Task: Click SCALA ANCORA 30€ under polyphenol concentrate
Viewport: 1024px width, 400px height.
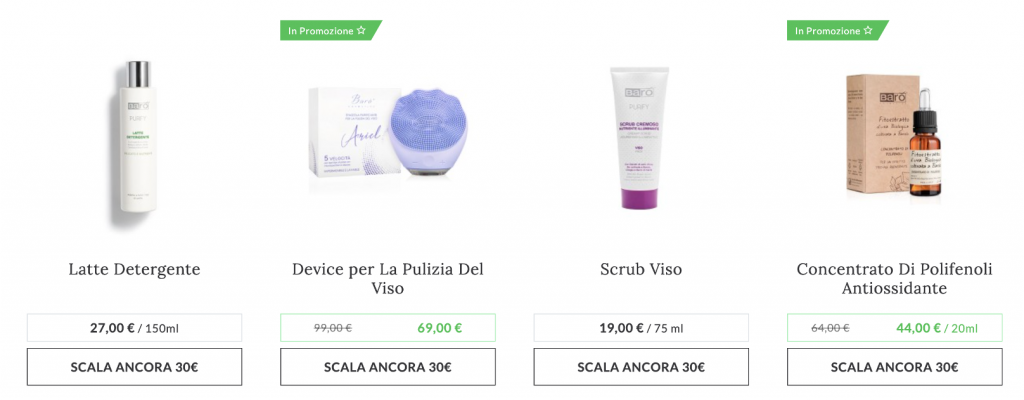Action: coord(895,367)
